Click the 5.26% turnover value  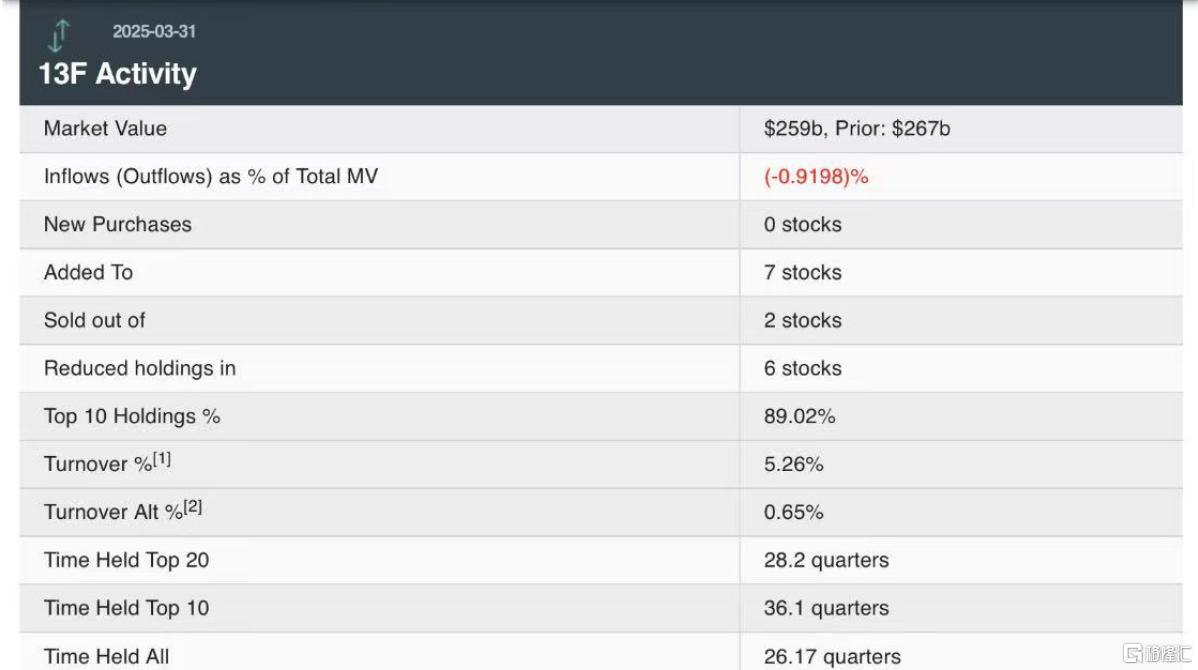click(793, 464)
